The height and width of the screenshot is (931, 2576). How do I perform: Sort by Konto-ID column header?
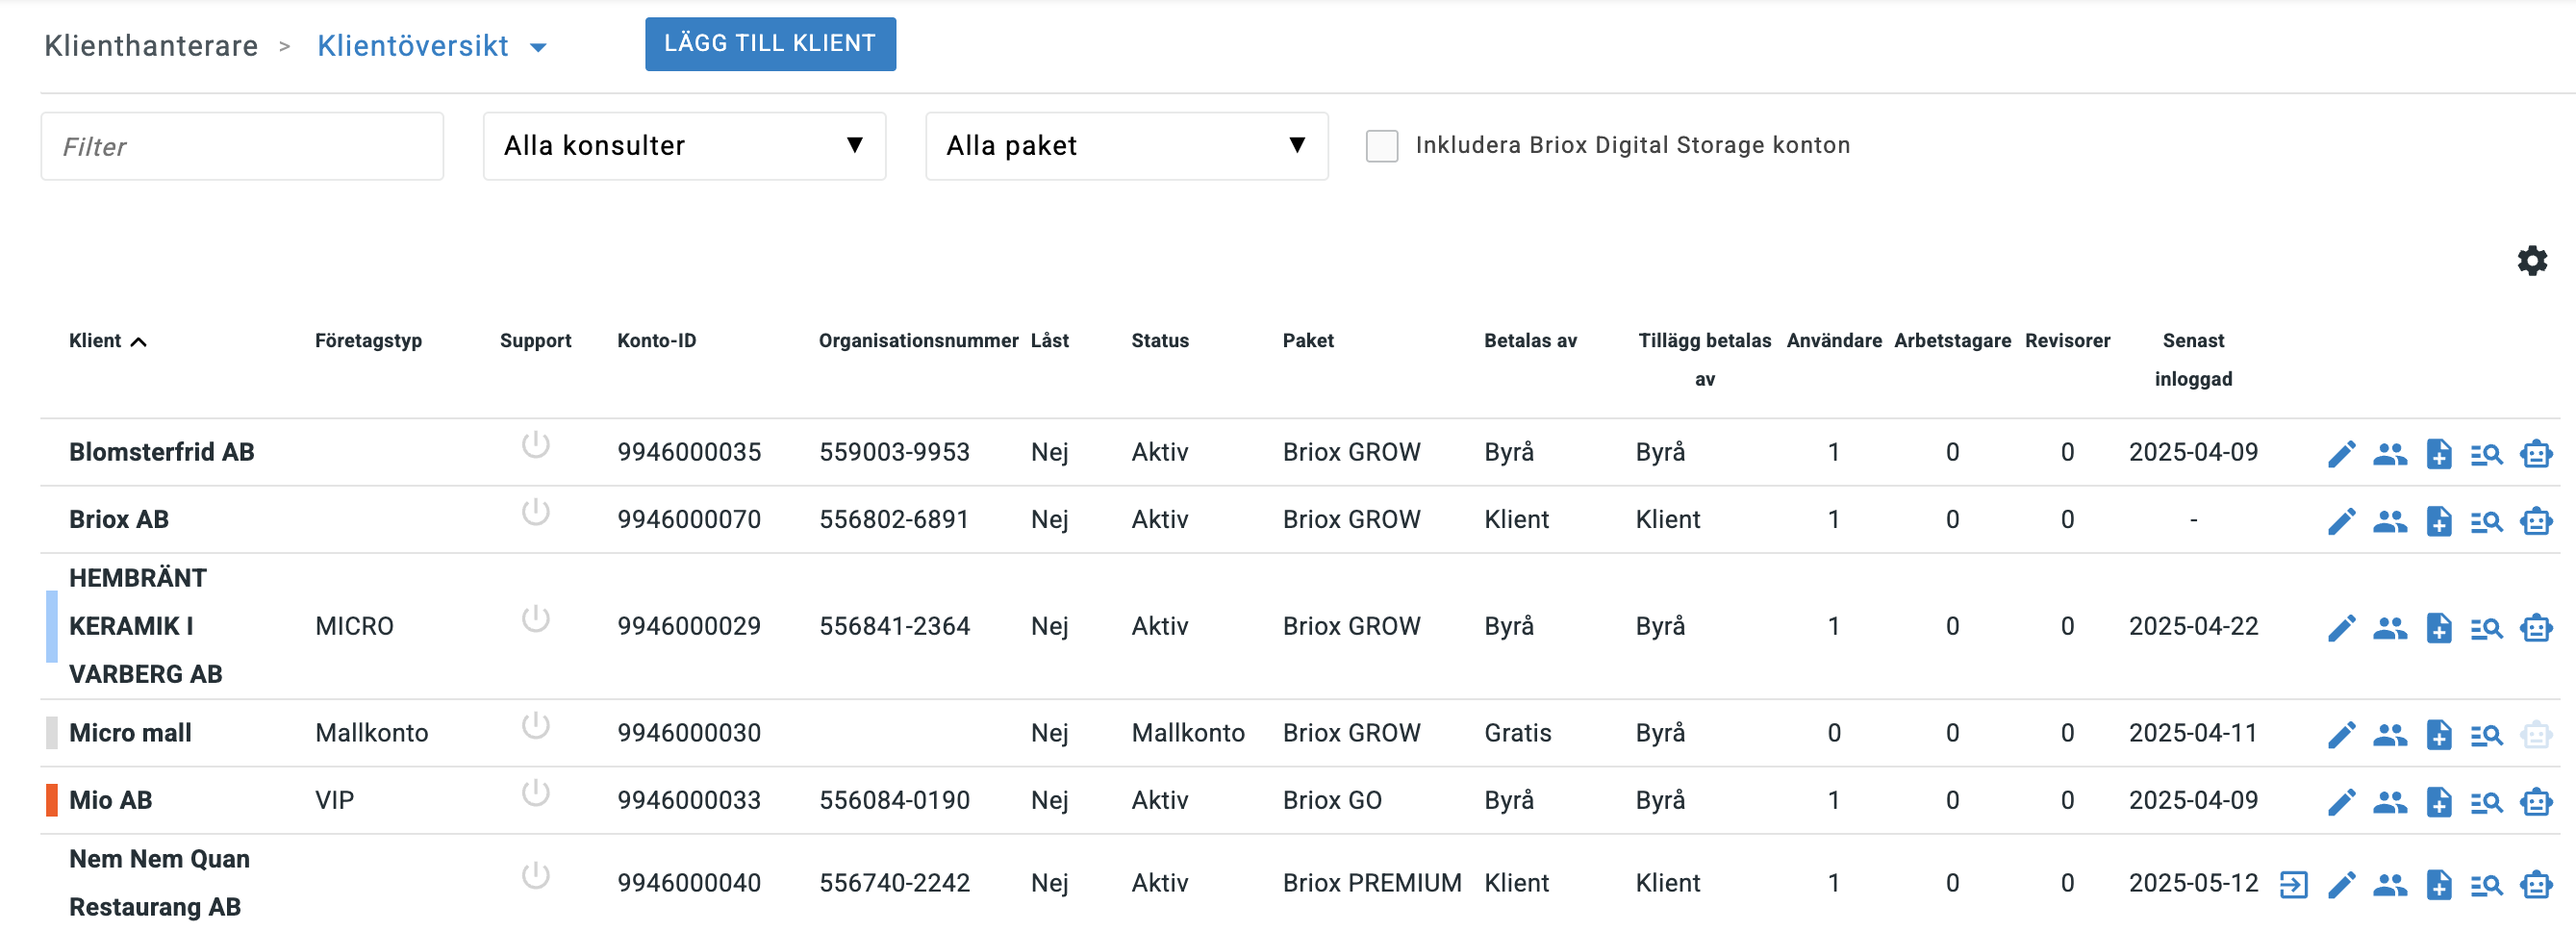tap(656, 341)
